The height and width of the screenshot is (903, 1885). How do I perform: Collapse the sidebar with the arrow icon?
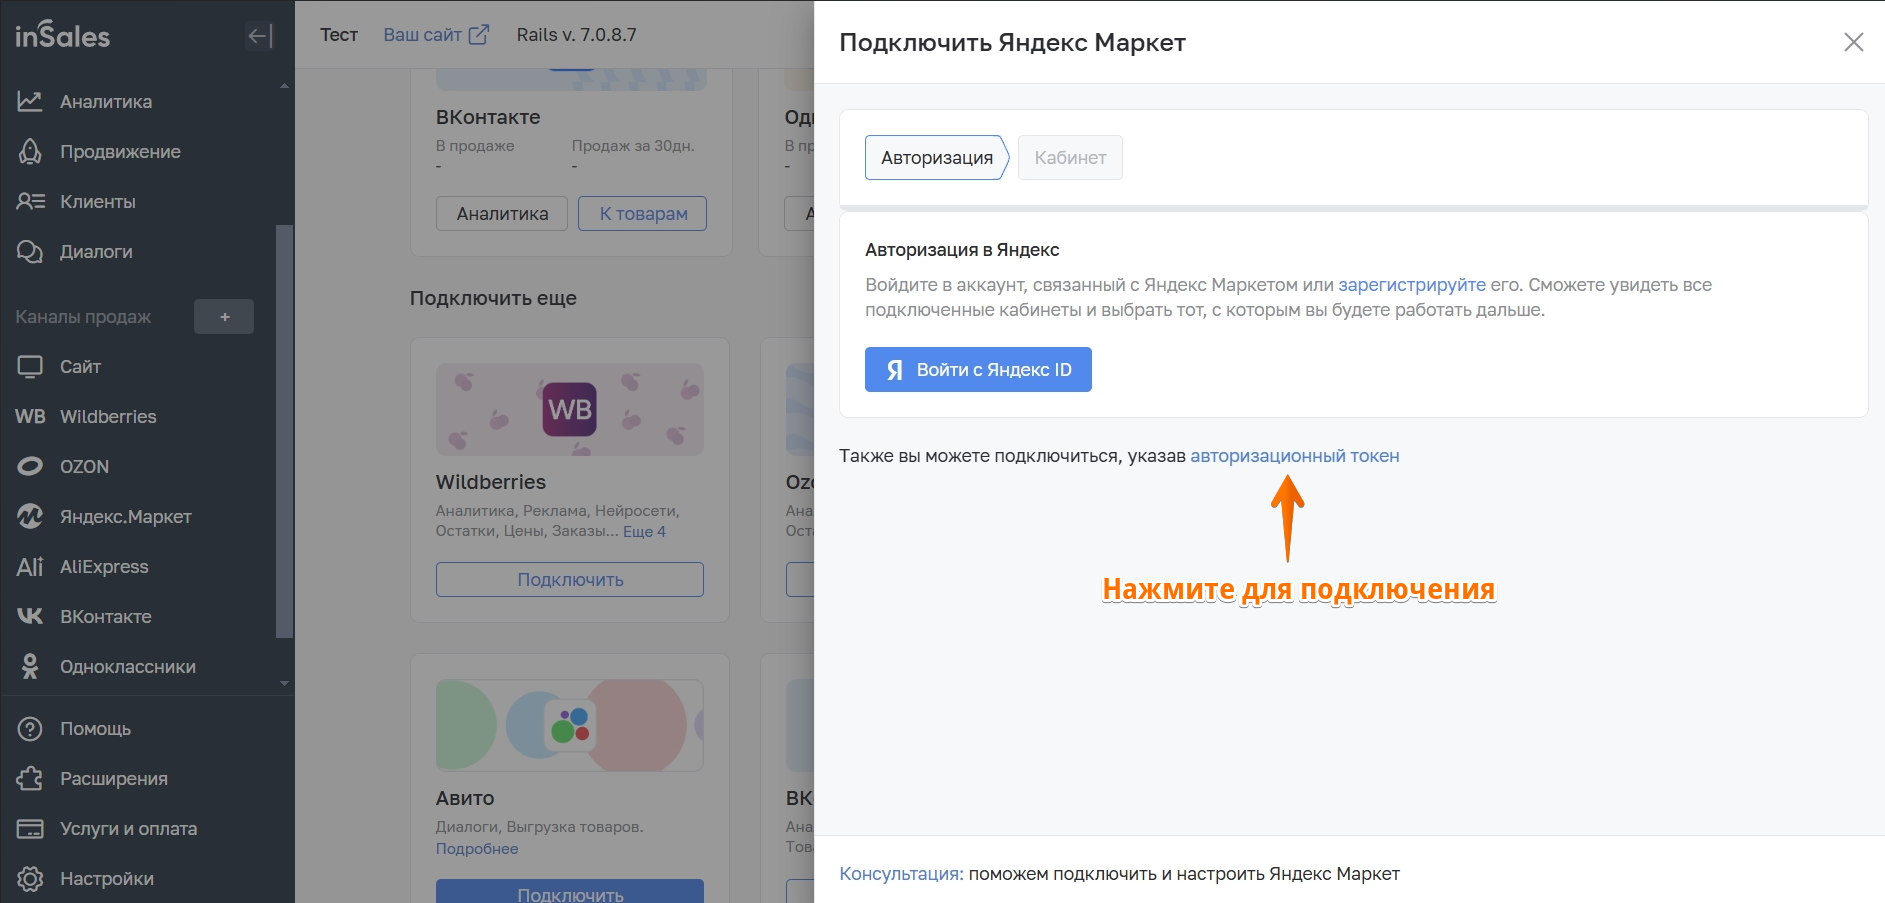[x=260, y=36]
